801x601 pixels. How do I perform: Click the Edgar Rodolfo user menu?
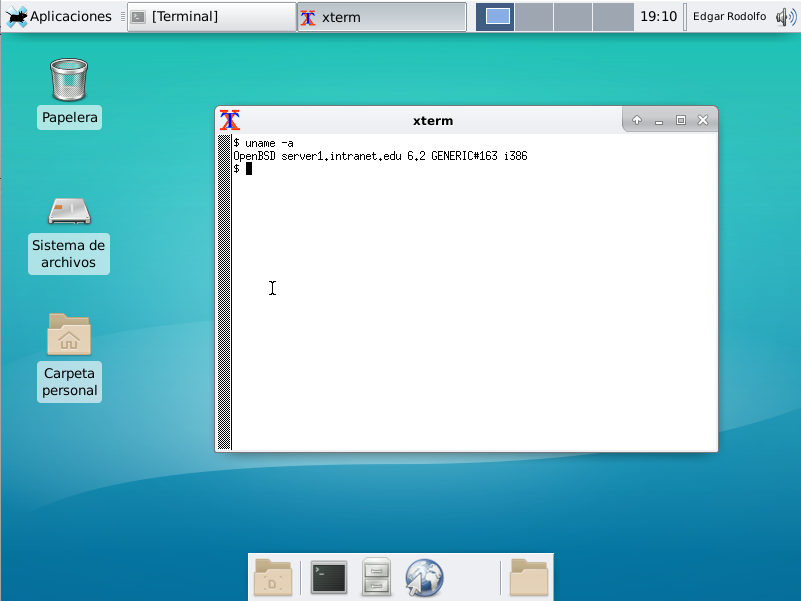click(x=729, y=16)
